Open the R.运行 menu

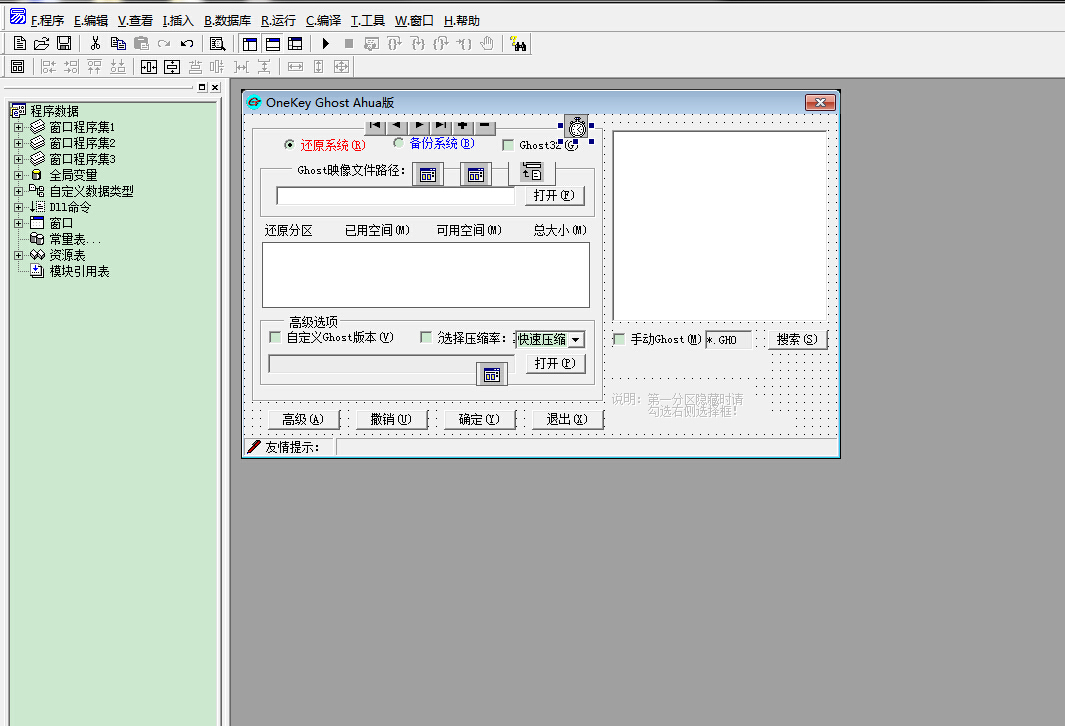(x=278, y=21)
